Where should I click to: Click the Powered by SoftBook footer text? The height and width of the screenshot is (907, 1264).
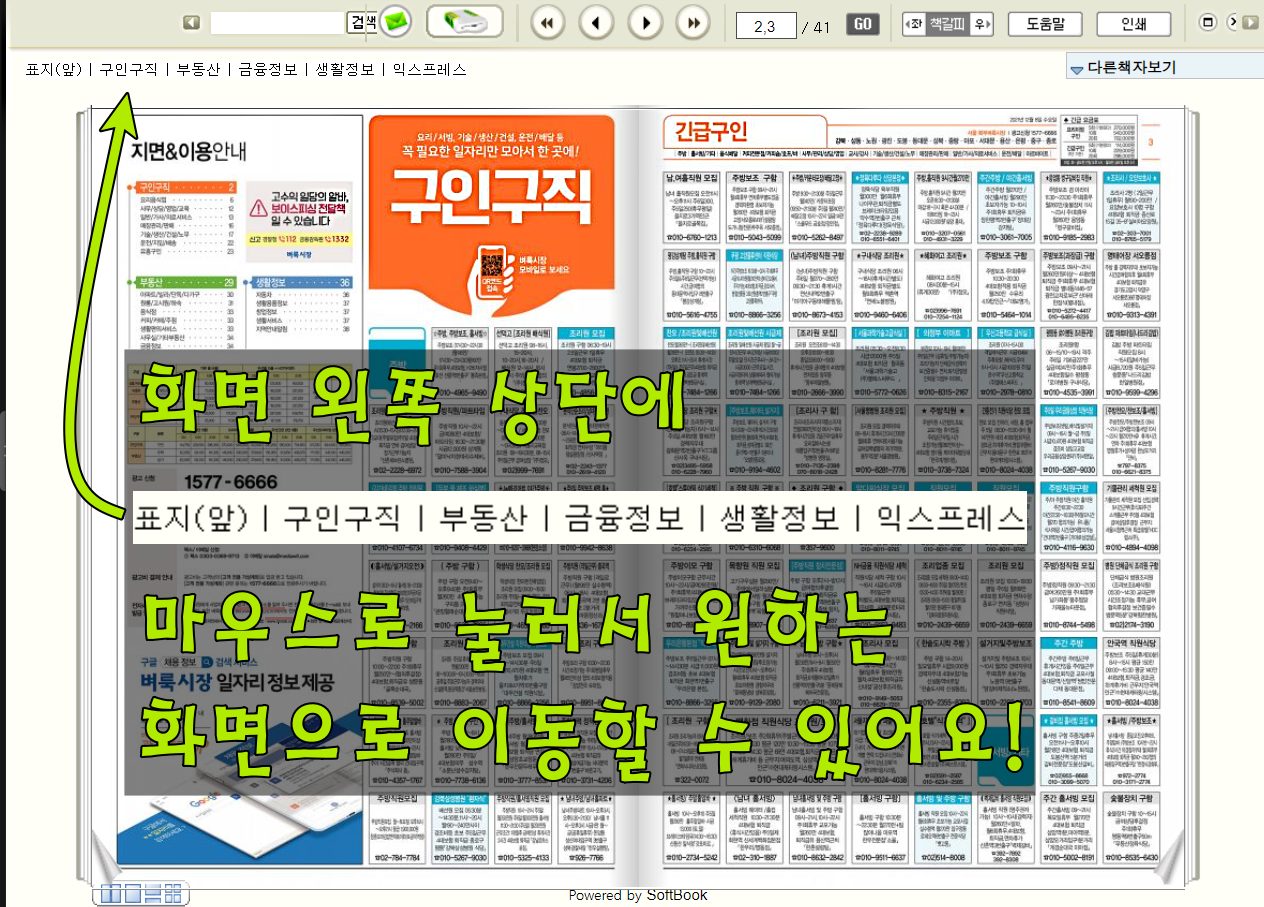(638, 895)
